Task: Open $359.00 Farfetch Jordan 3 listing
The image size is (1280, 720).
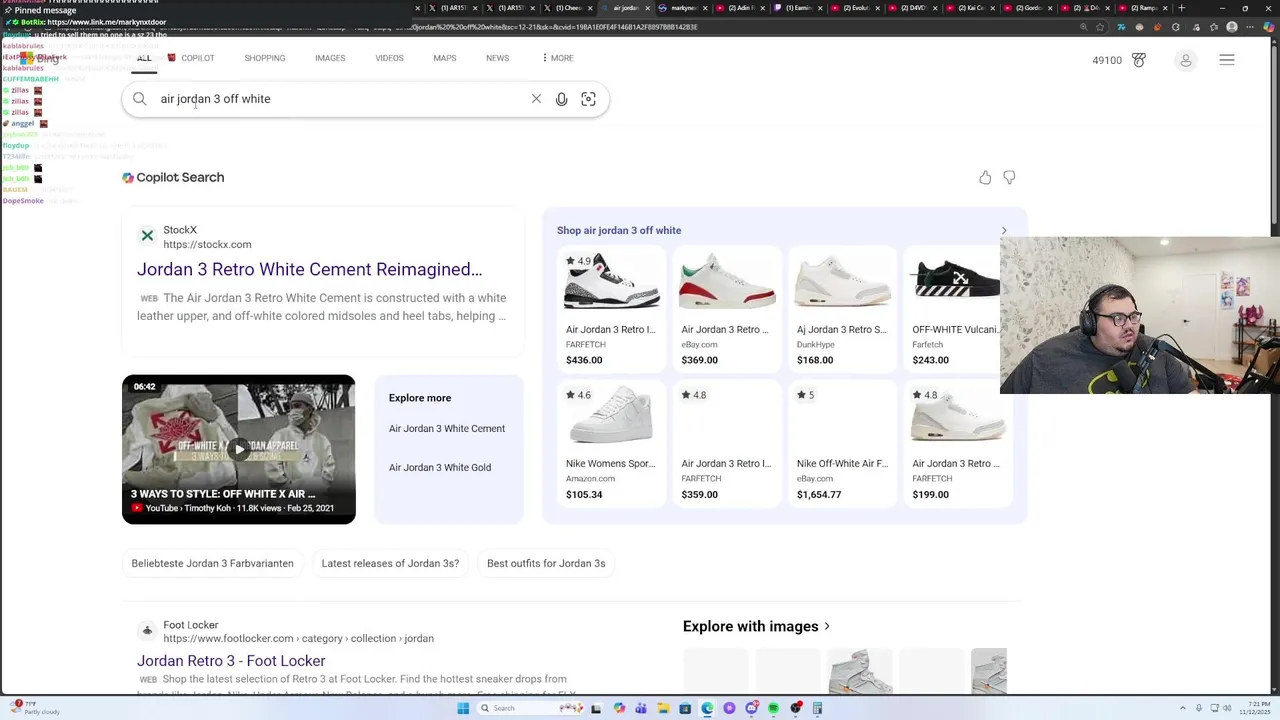Action: click(726, 444)
